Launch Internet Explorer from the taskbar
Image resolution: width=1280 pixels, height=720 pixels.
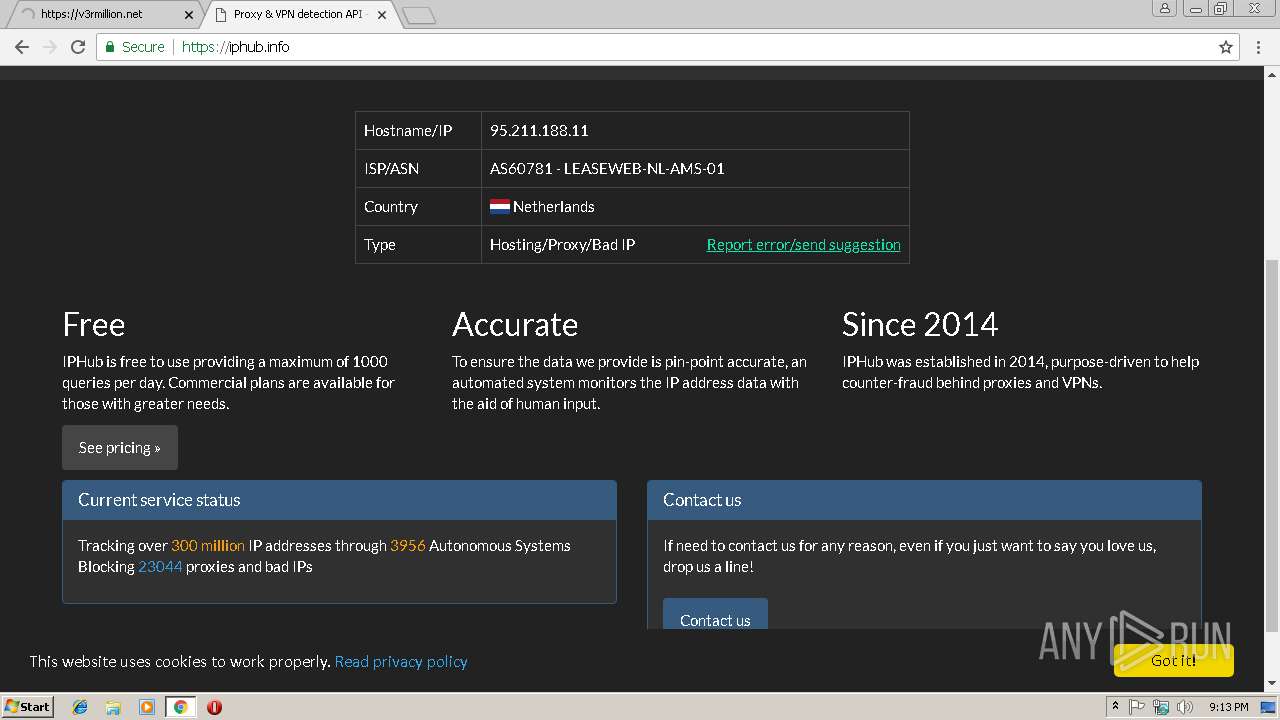pos(80,707)
